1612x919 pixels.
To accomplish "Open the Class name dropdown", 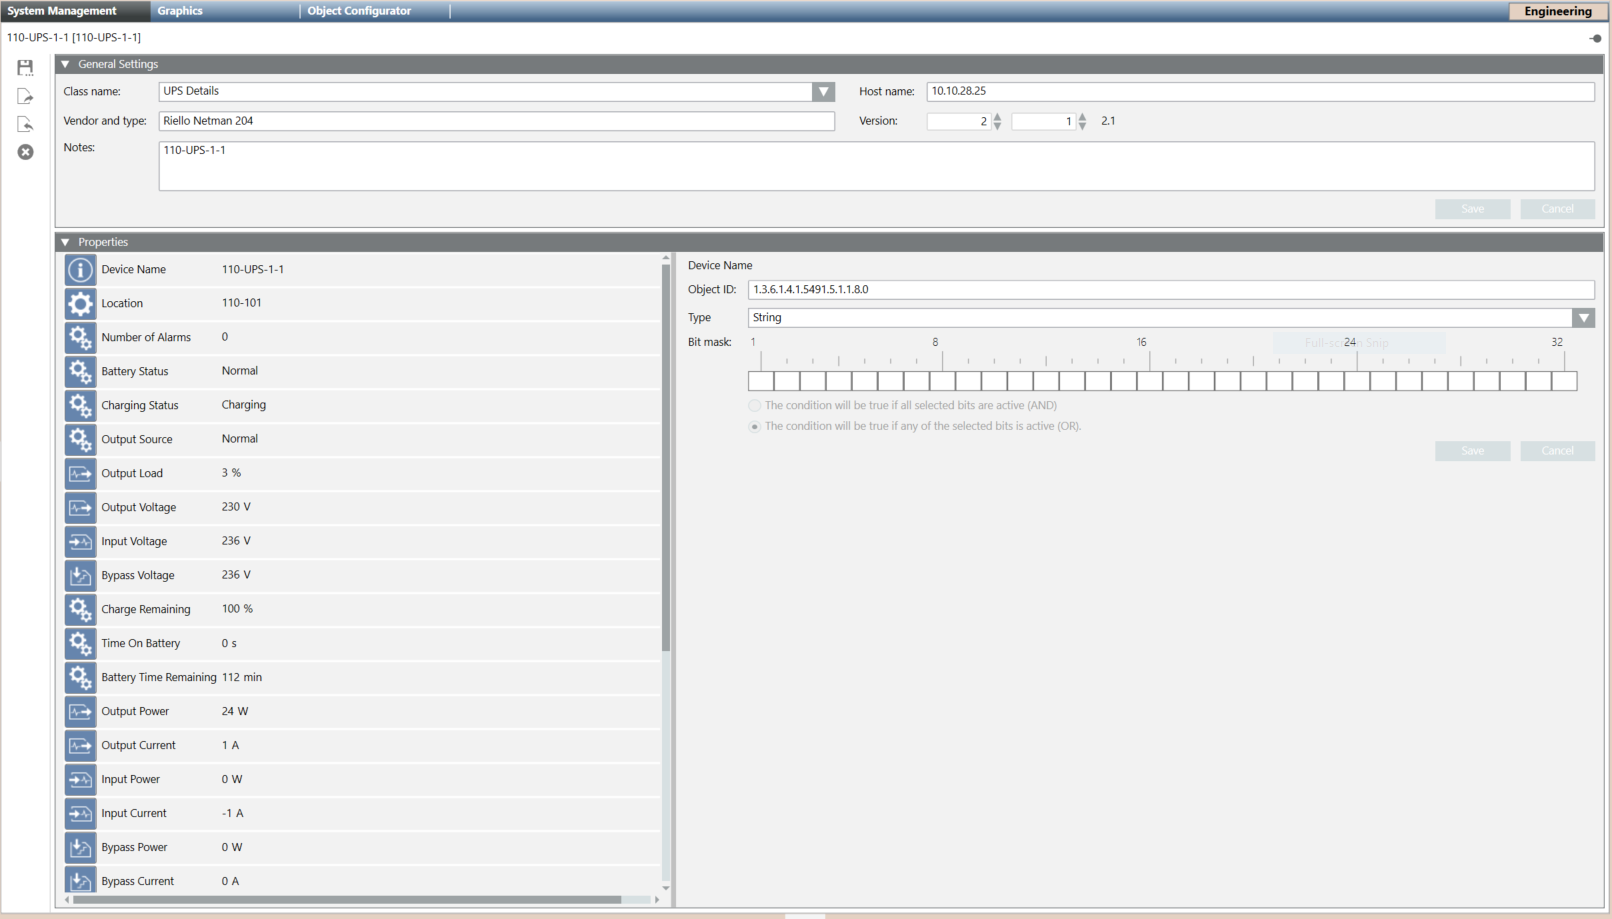I will point(823,91).
